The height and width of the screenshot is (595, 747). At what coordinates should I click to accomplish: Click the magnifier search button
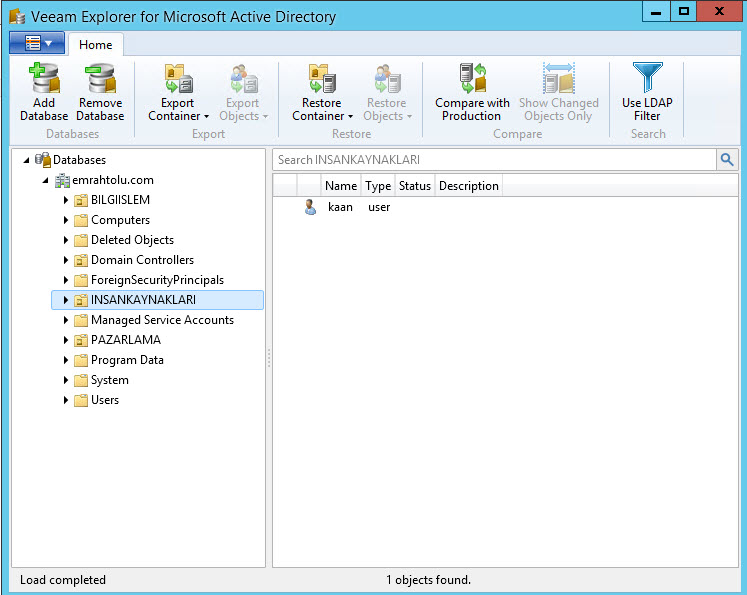(727, 160)
